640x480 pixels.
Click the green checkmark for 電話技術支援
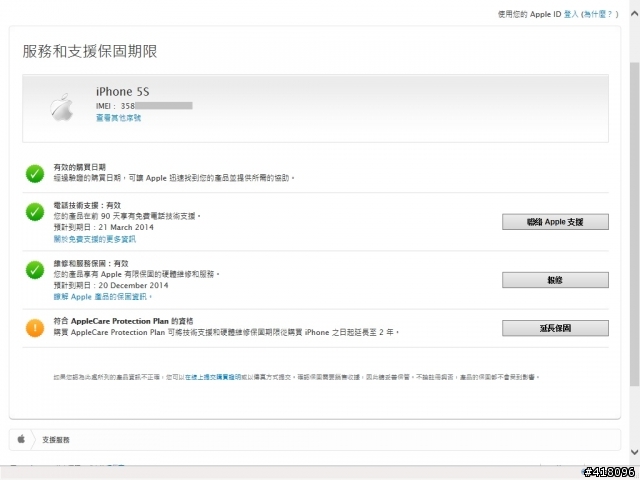click(x=35, y=212)
